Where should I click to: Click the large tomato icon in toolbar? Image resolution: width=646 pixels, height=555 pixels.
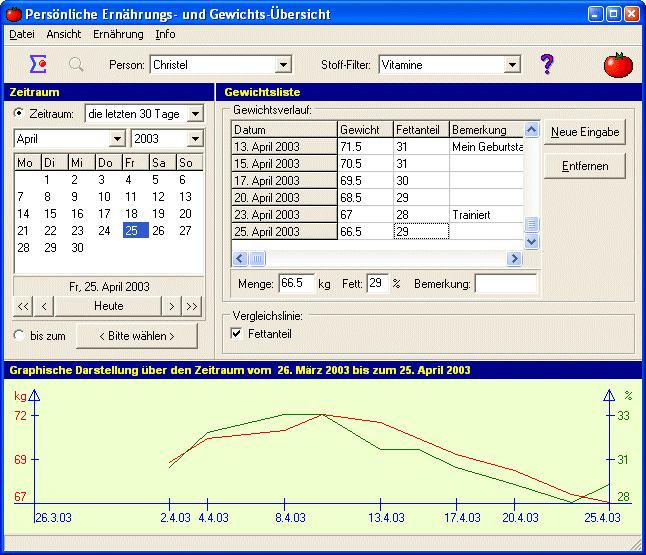(x=618, y=65)
